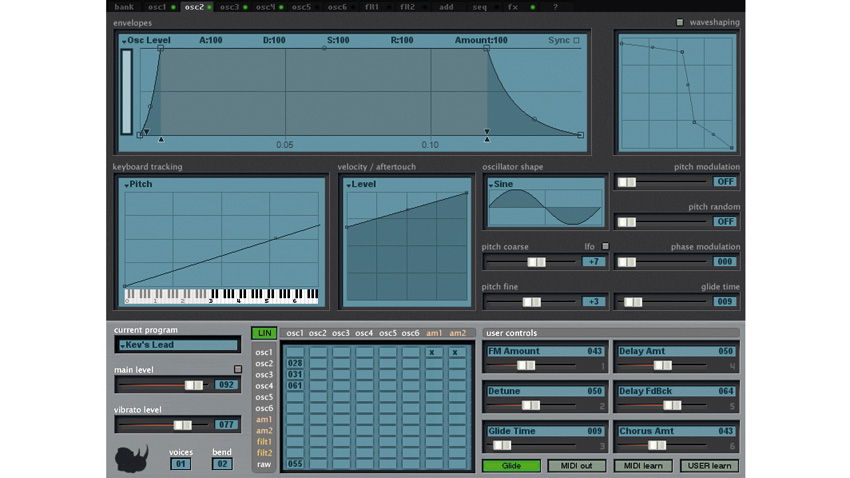The width and height of the screenshot is (850, 478).
Task: Toggle the osc3 green enable LED
Action: pyautogui.click(x=245, y=7)
